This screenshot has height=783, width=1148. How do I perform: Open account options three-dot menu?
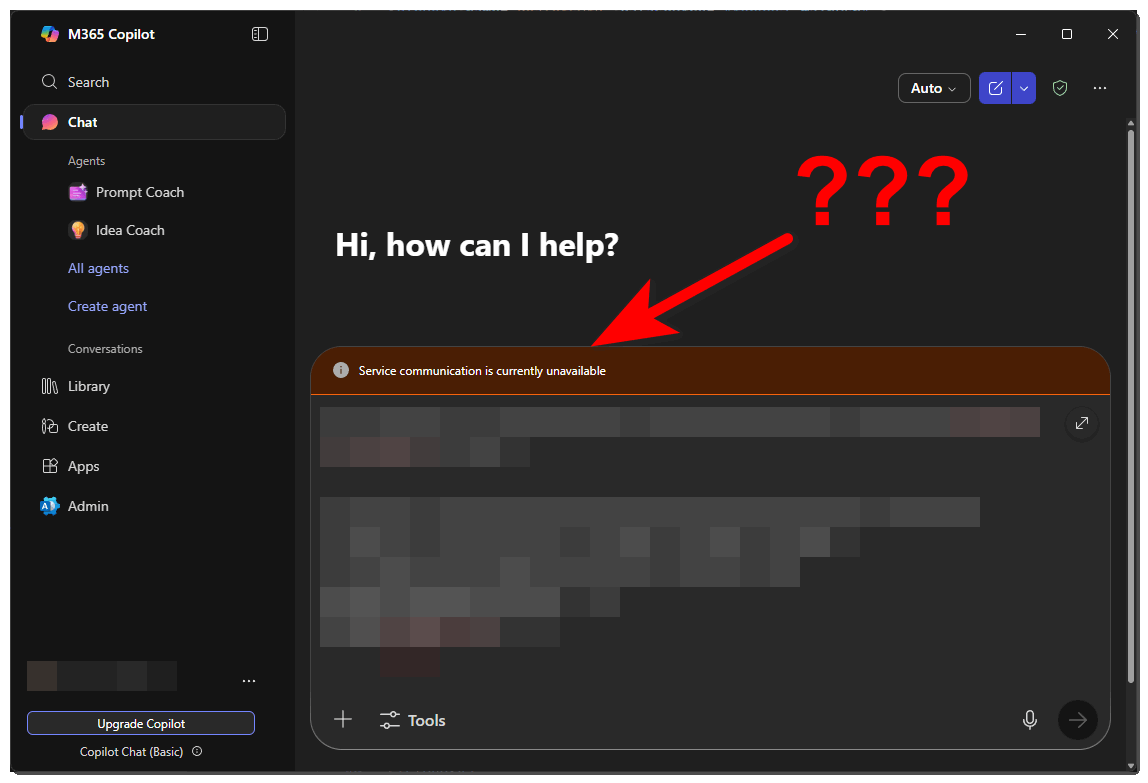coord(249,680)
